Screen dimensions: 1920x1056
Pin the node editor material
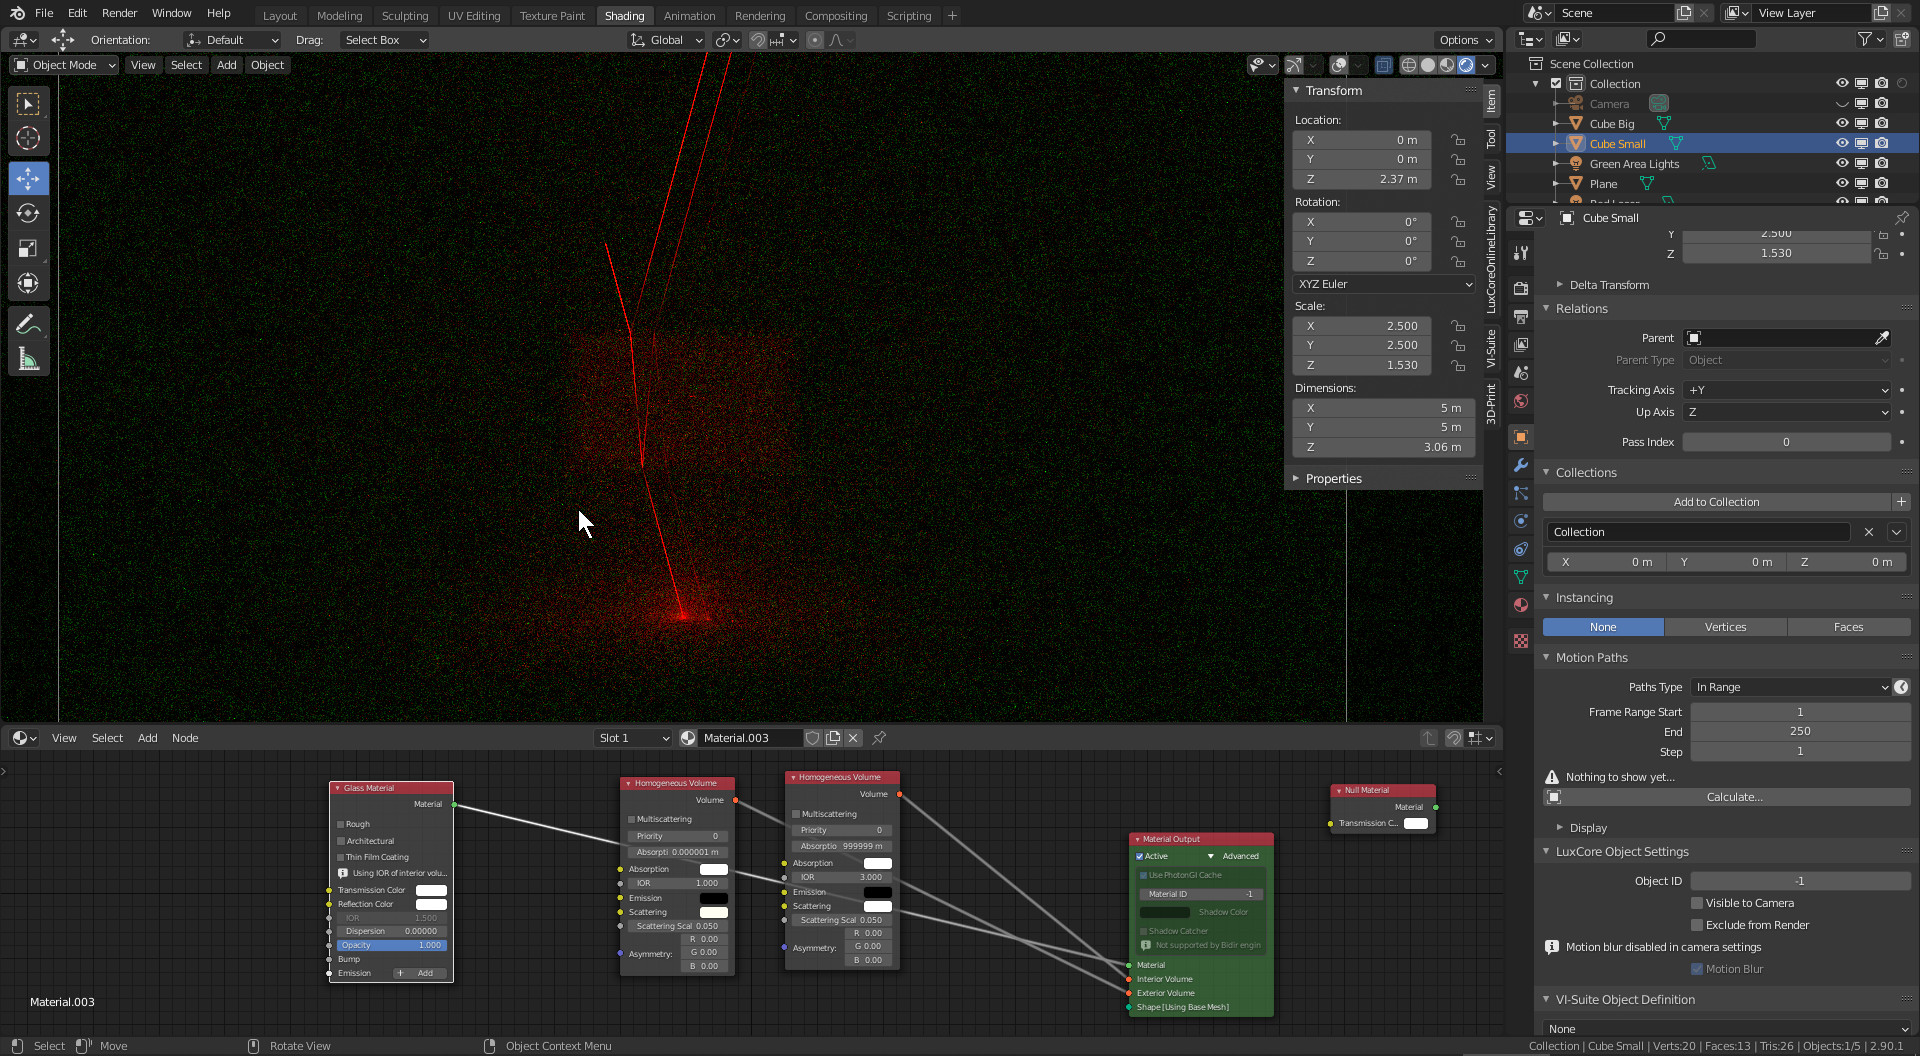click(879, 738)
